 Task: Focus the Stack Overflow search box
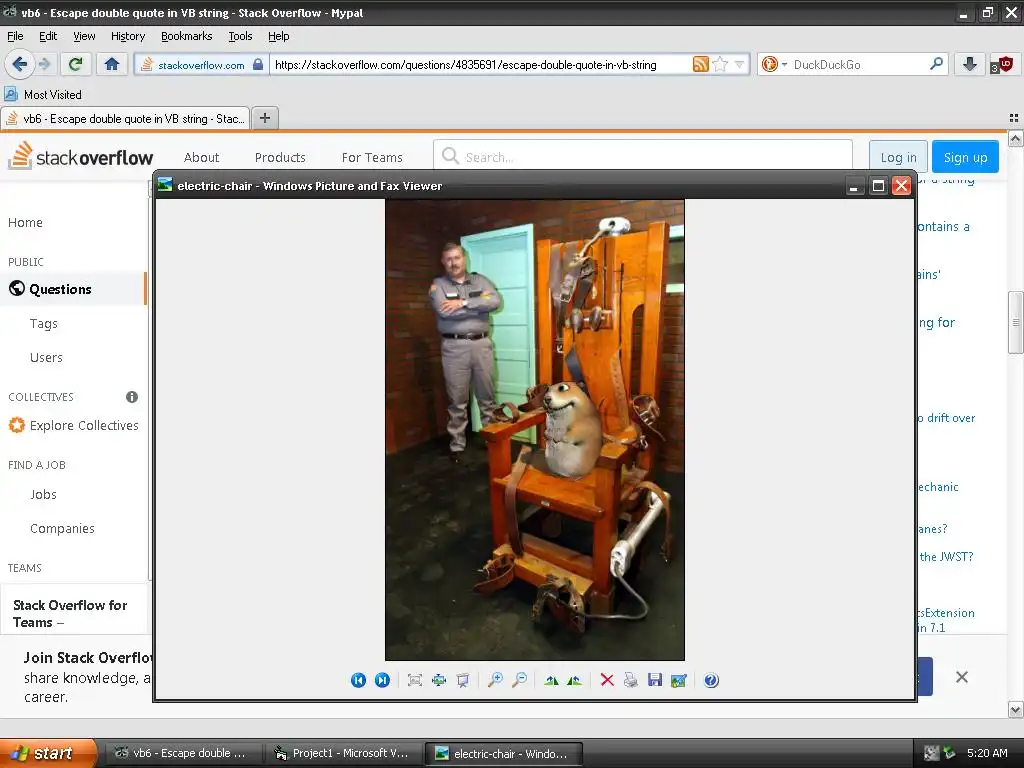coord(643,157)
